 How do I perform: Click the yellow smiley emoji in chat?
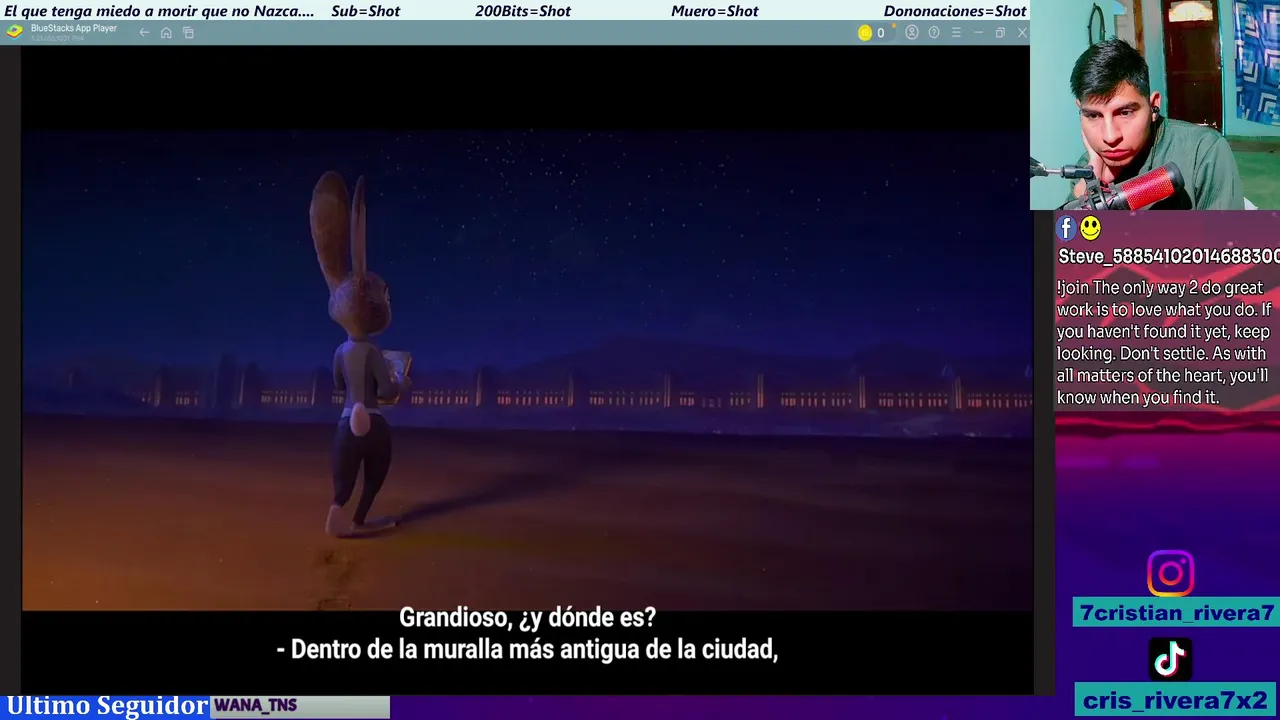1090,229
